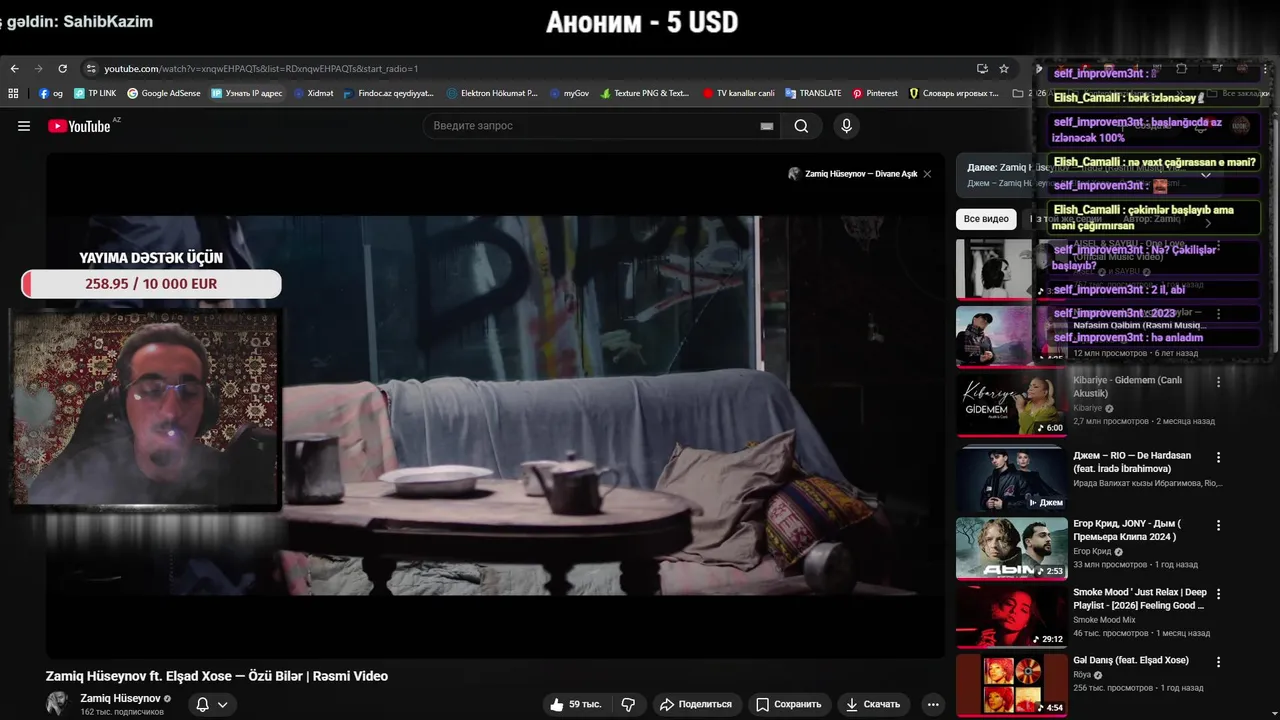Open options menu for Gəl Danış video
1280x720 pixels.
click(1218, 661)
